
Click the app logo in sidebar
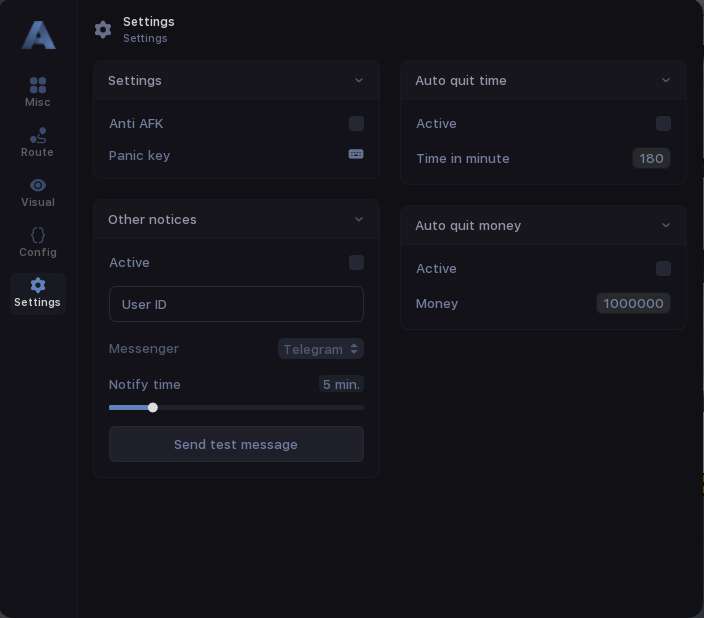click(x=38, y=35)
